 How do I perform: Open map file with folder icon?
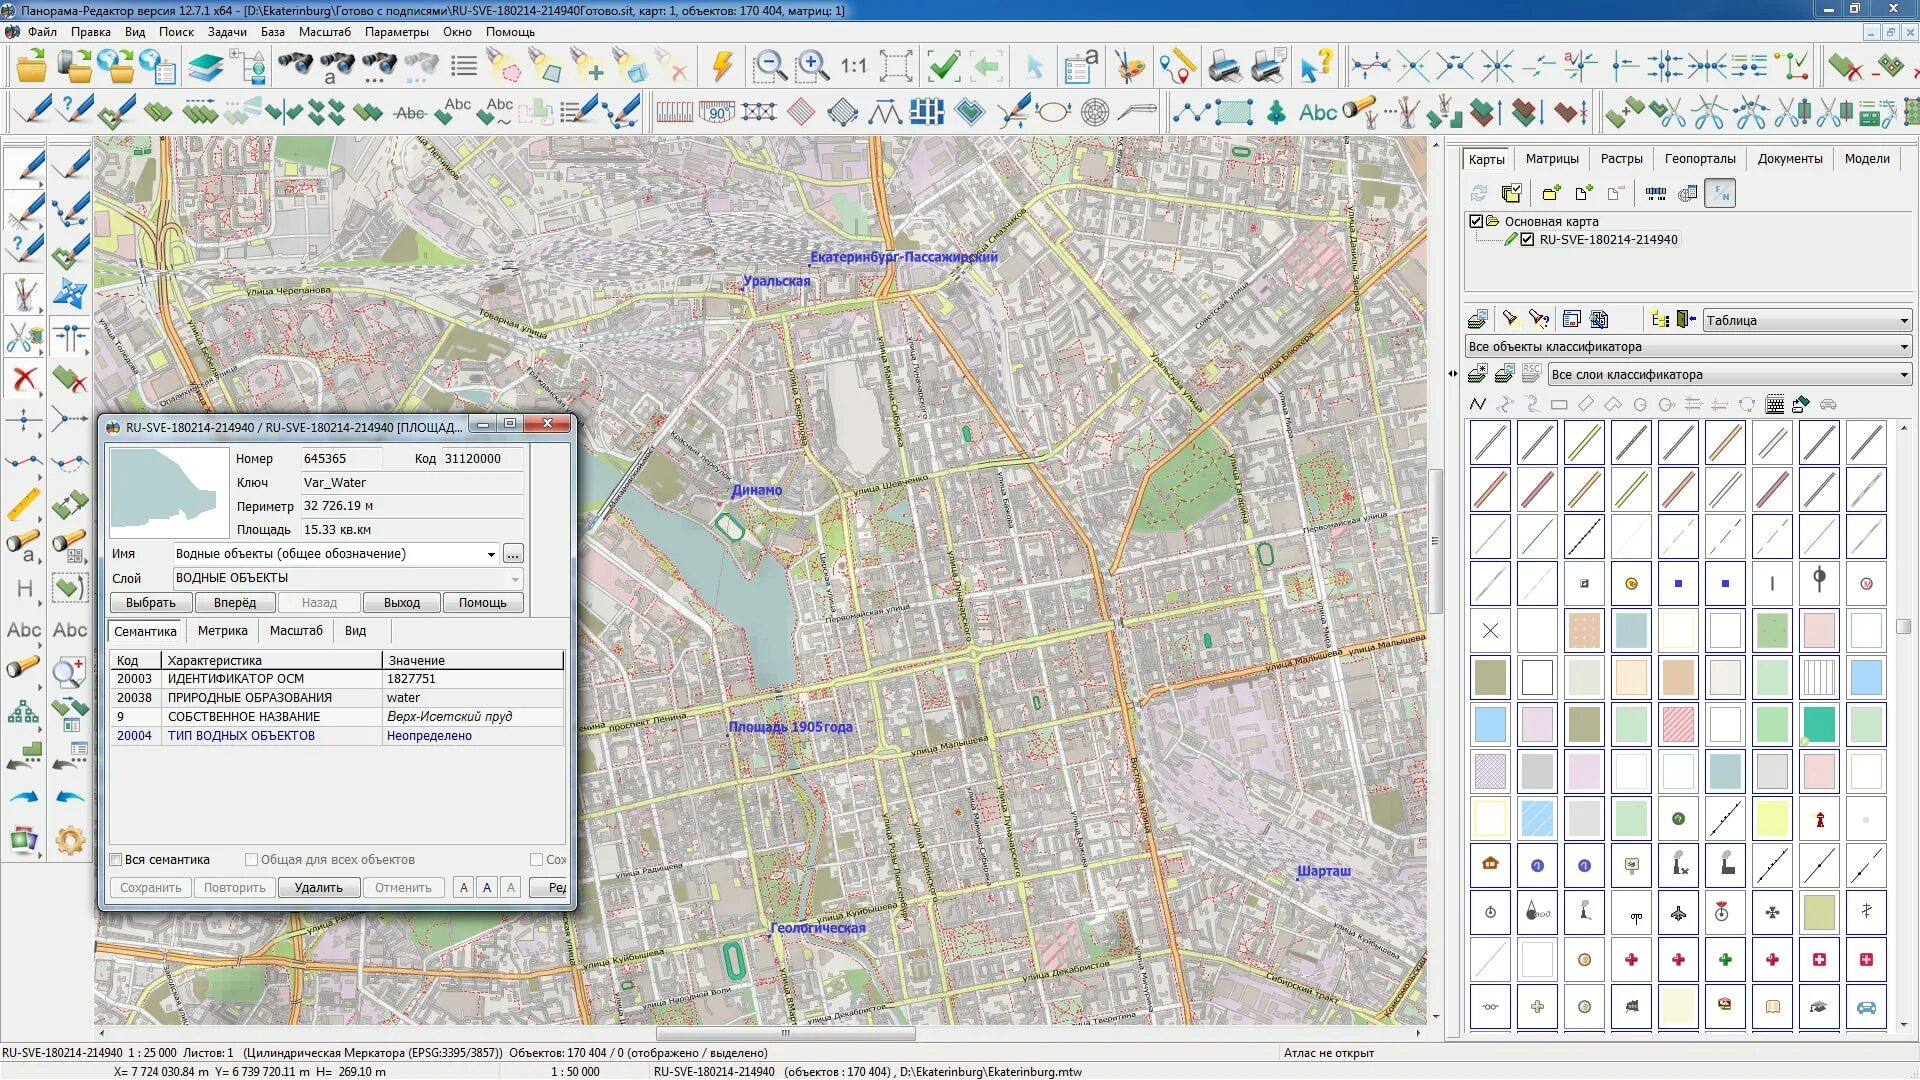pyautogui.click(x=31, y=67)
